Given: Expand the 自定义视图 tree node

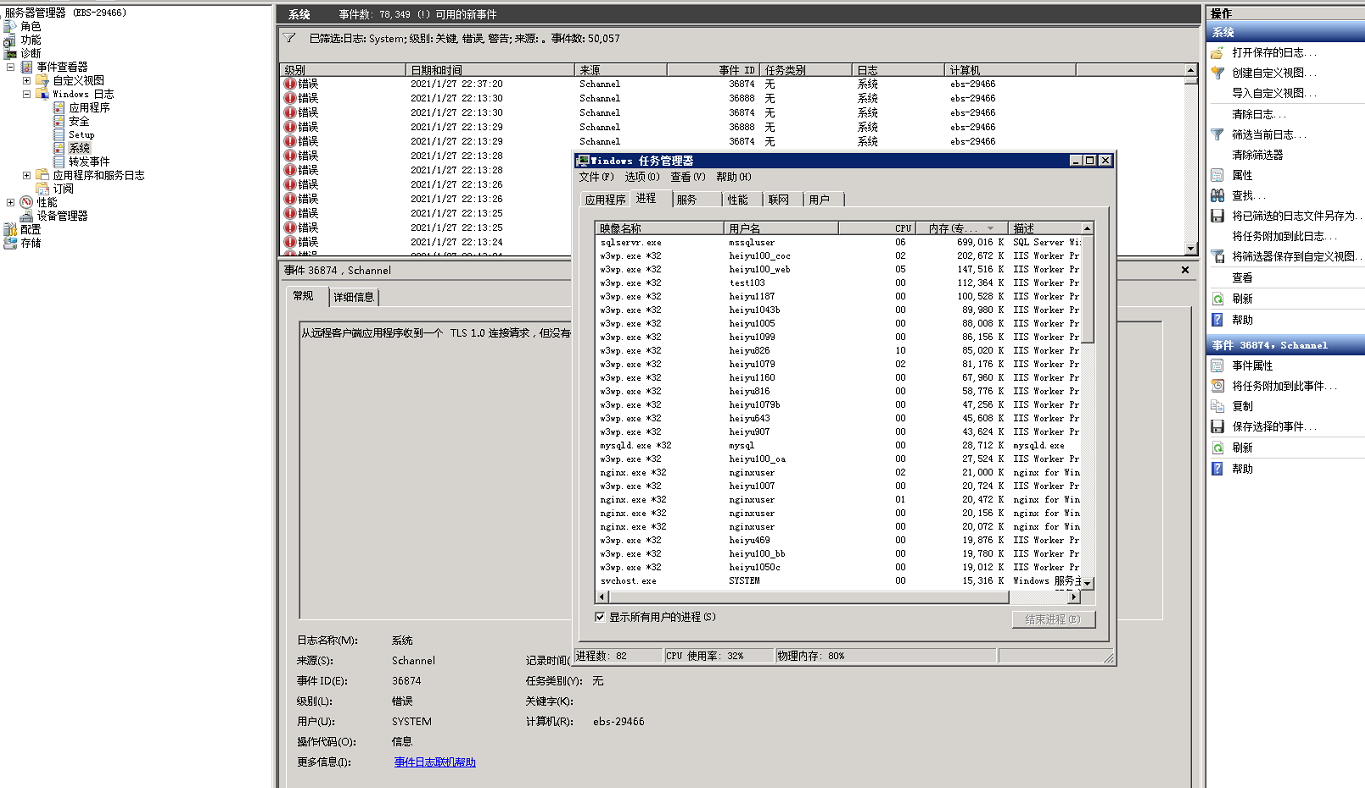Looking at the screenshot, I should 27,80.
